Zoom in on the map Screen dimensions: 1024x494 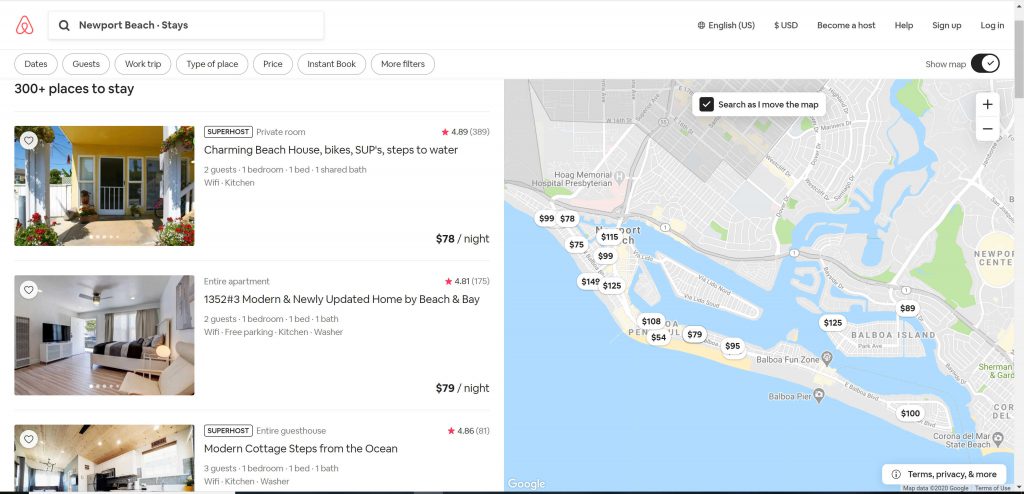[x=987, y=105]
